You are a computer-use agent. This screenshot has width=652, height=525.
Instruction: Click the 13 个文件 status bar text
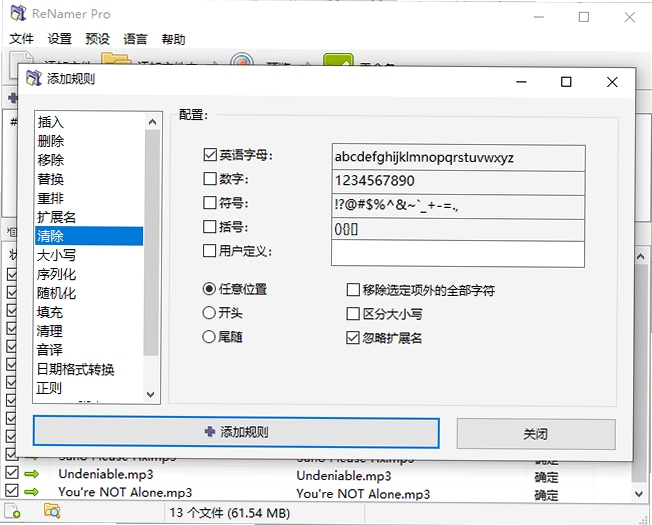(x=230, y=513)
